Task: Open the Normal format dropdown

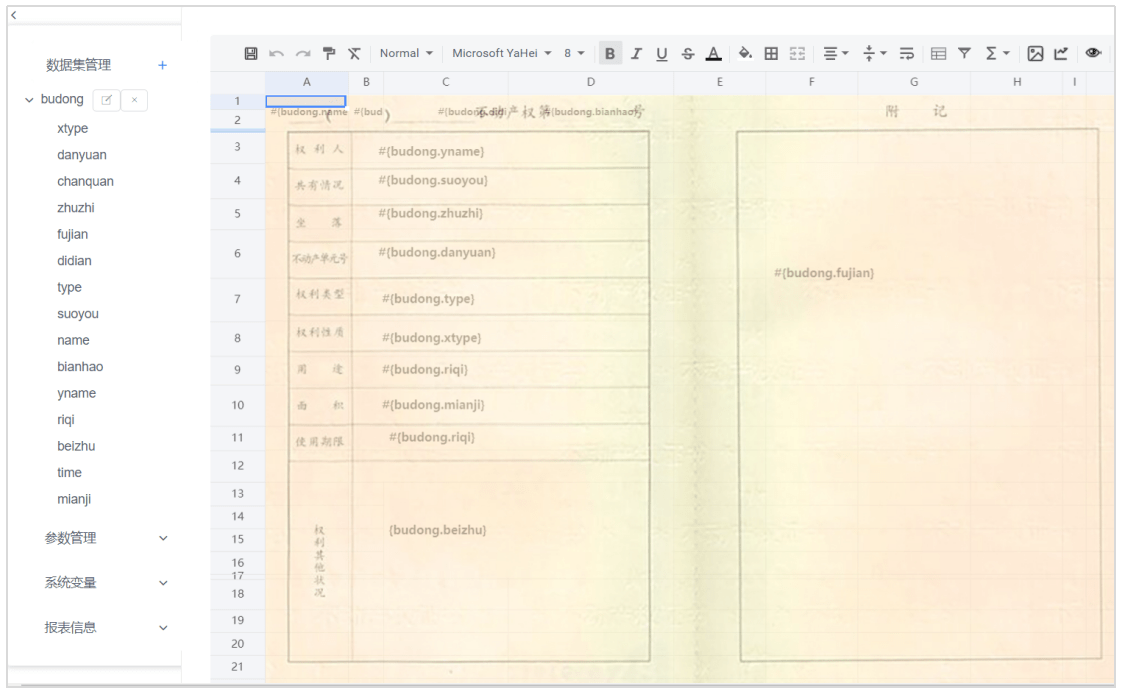Action: coord(406,53)
